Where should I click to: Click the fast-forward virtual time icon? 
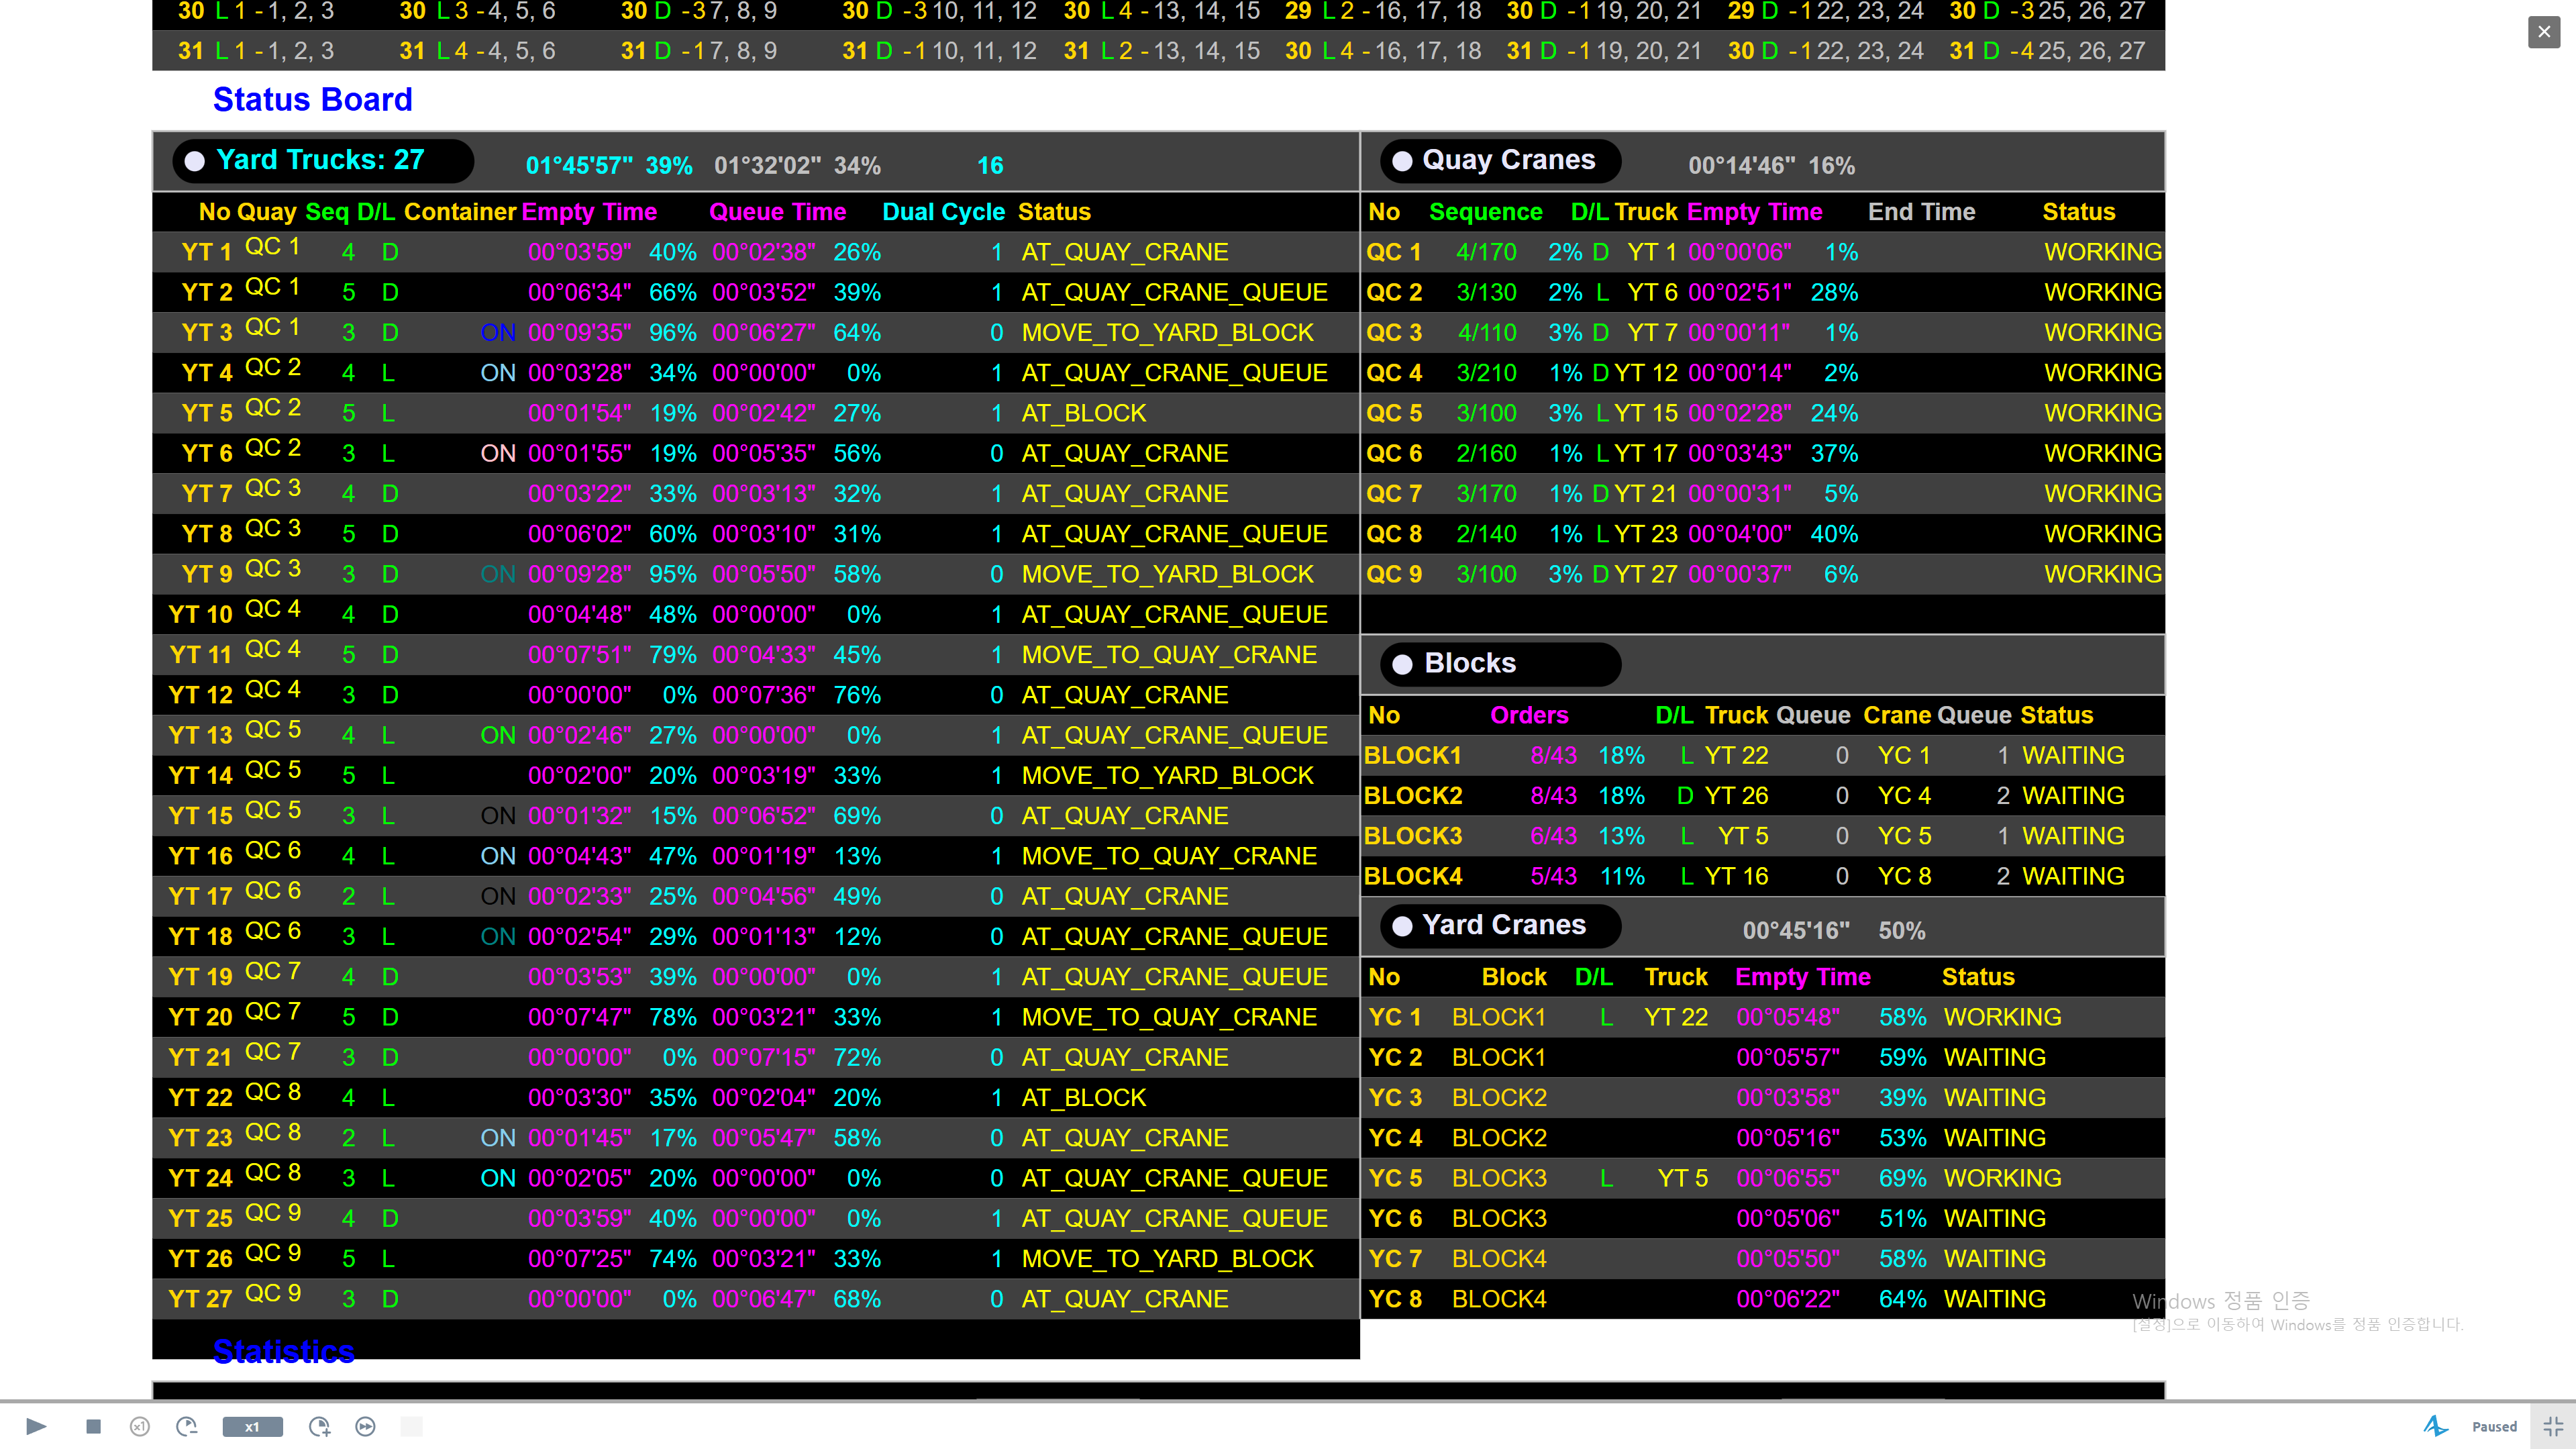(x=366, y=1426)
